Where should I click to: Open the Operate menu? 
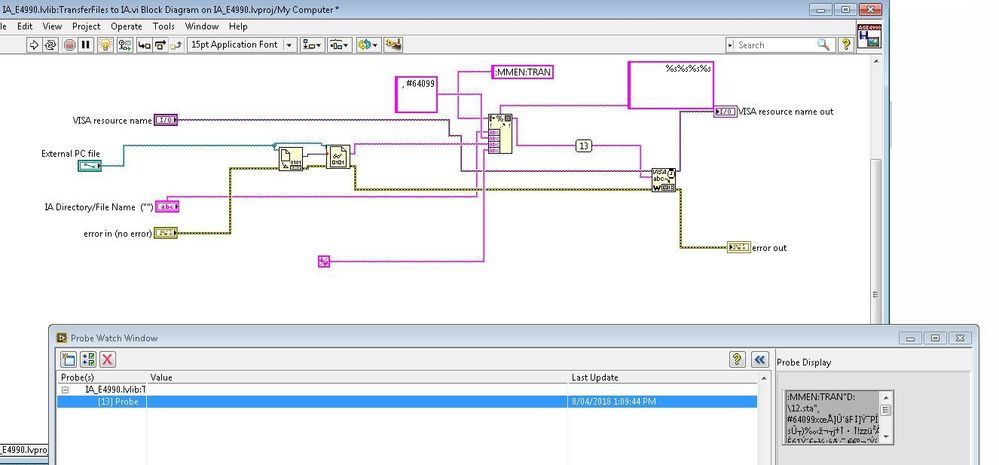[126, 26]
